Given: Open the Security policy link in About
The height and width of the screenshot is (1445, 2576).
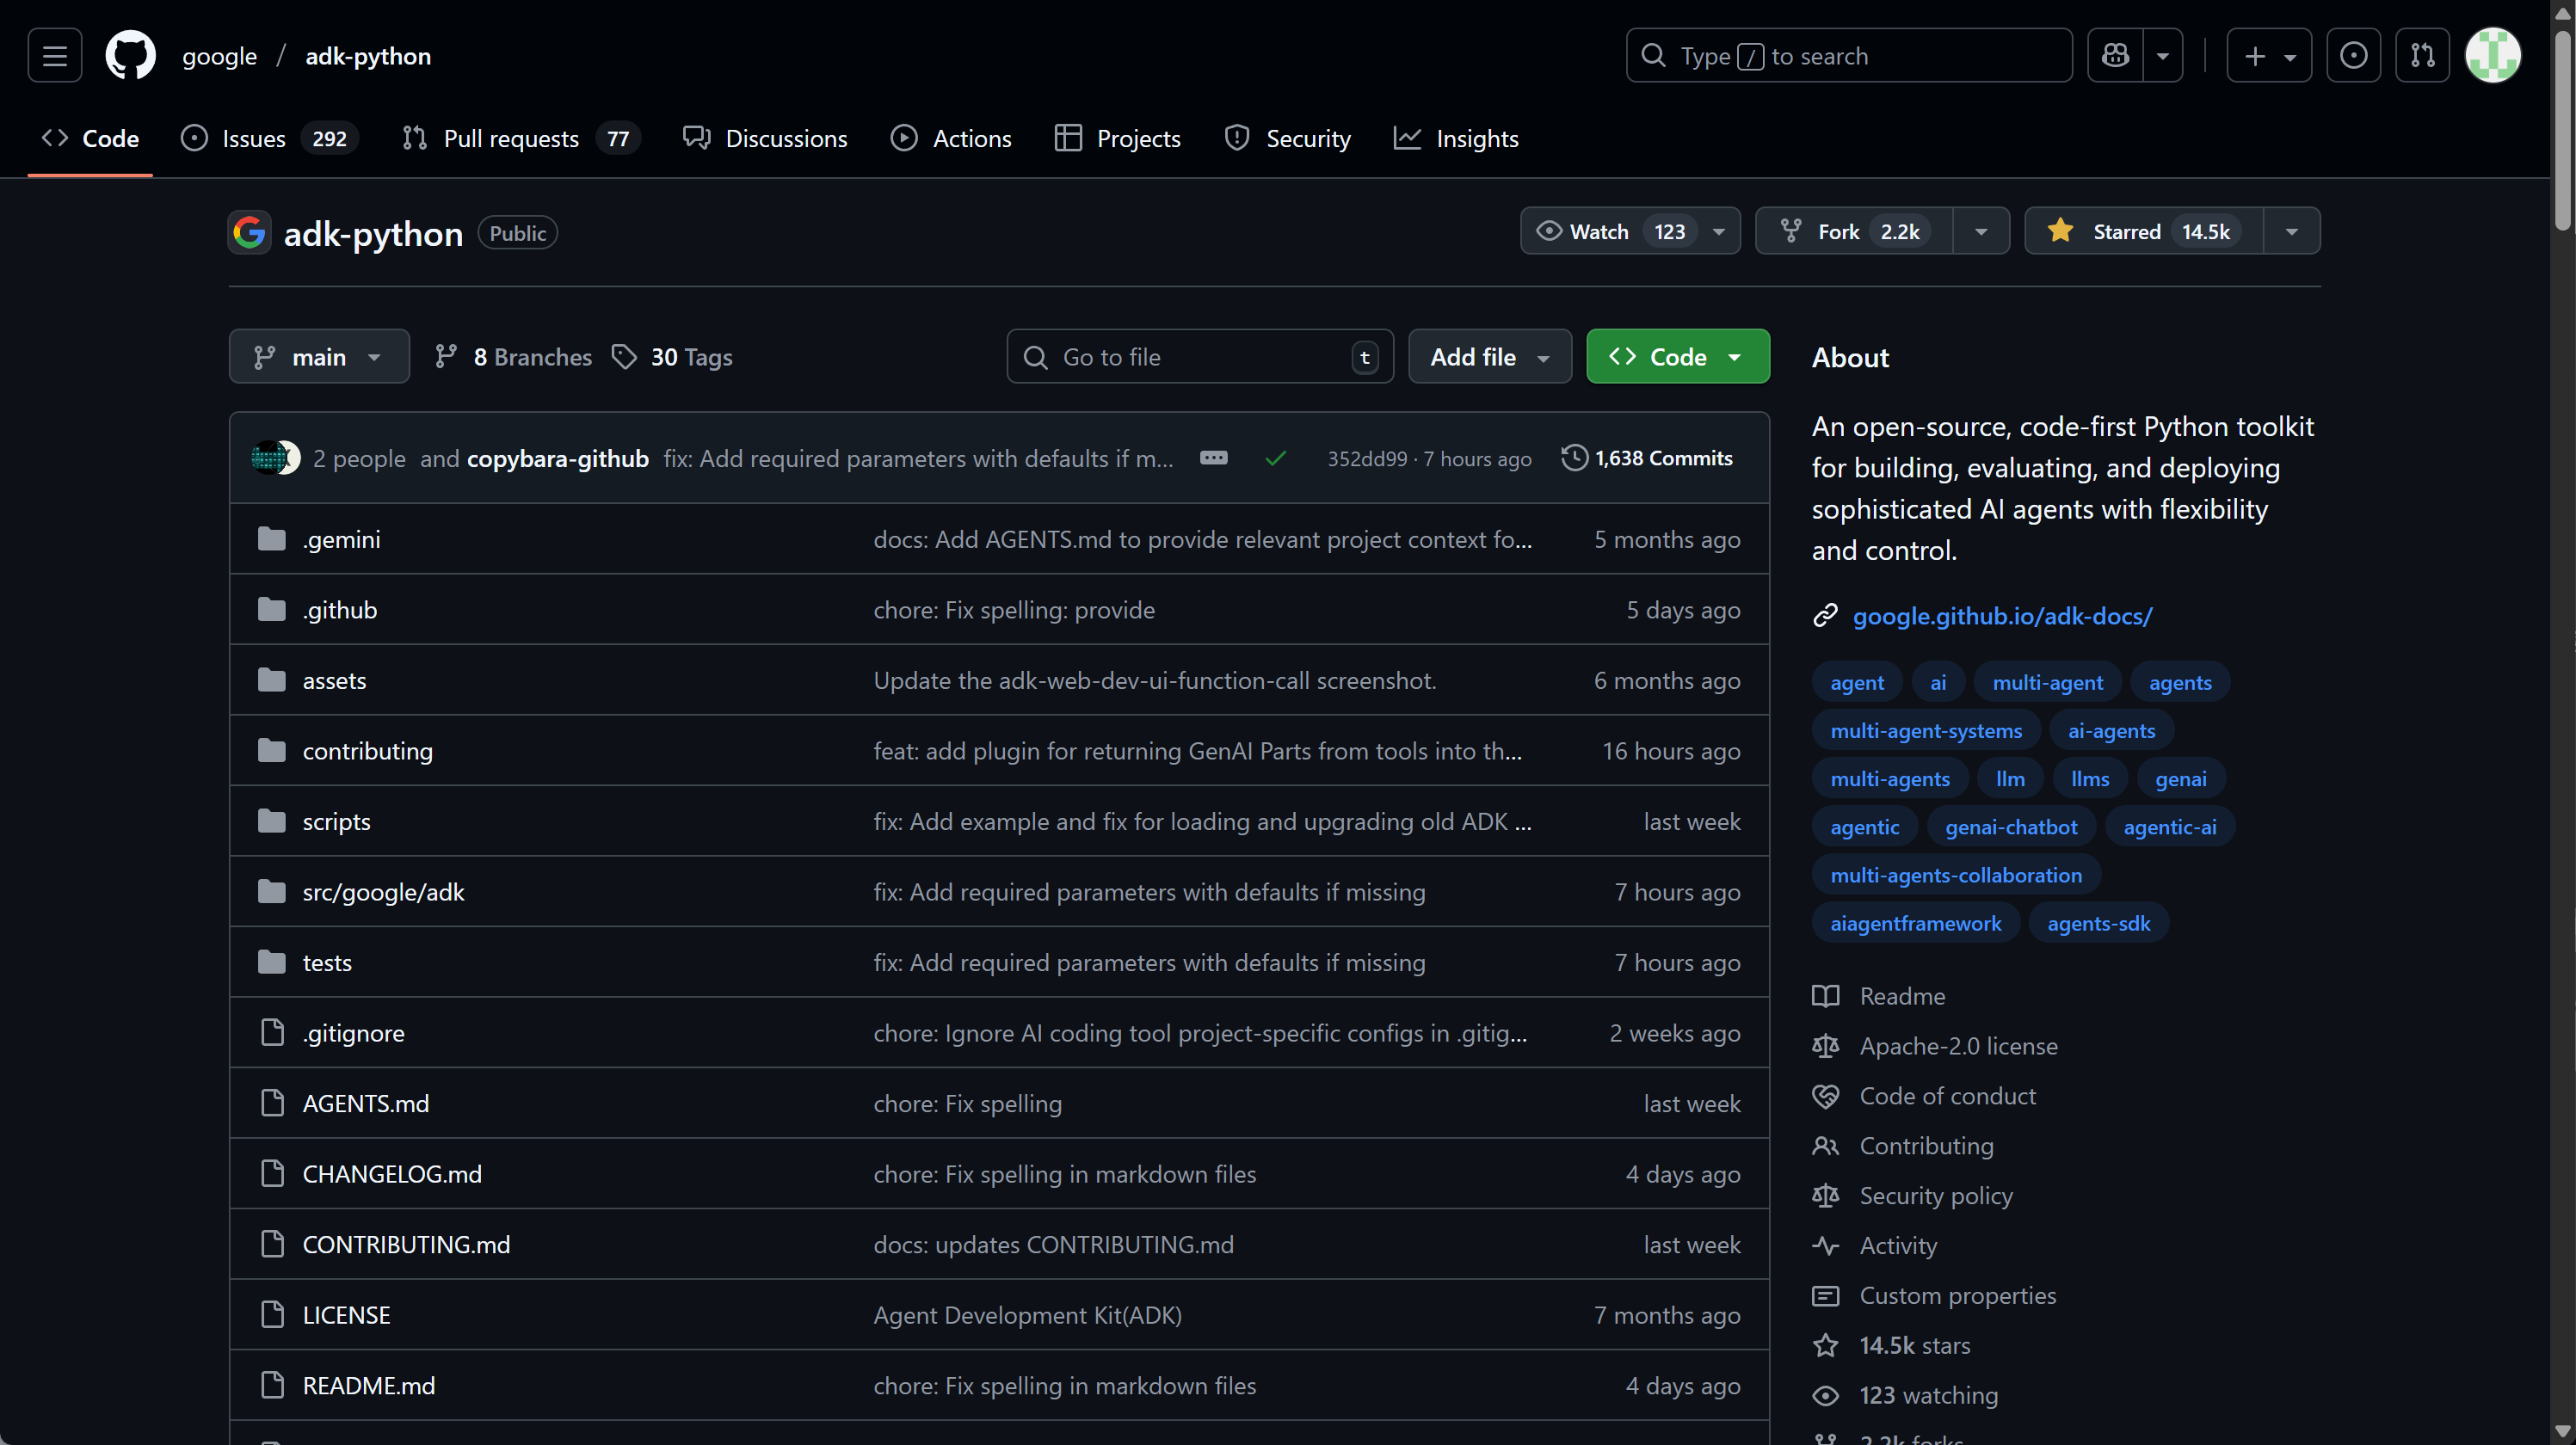Looking at the screenshot, I should (1936, 1196).
